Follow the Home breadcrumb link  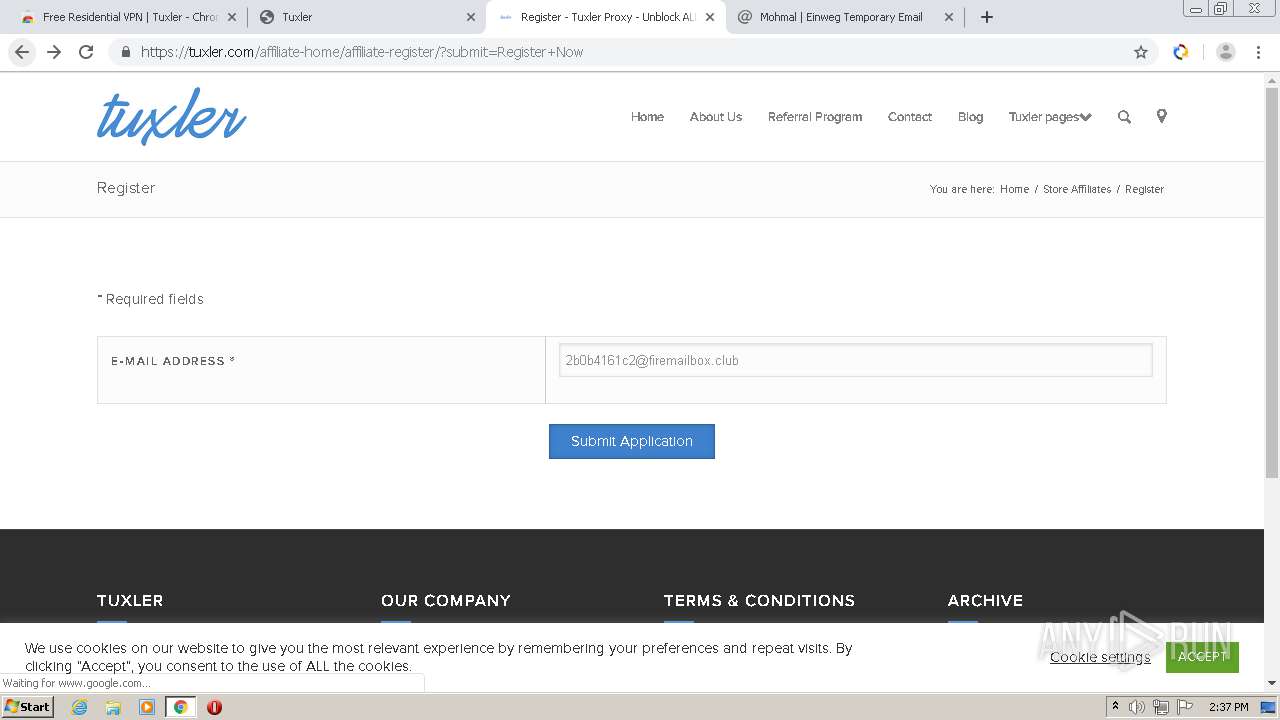point(1014,189)
